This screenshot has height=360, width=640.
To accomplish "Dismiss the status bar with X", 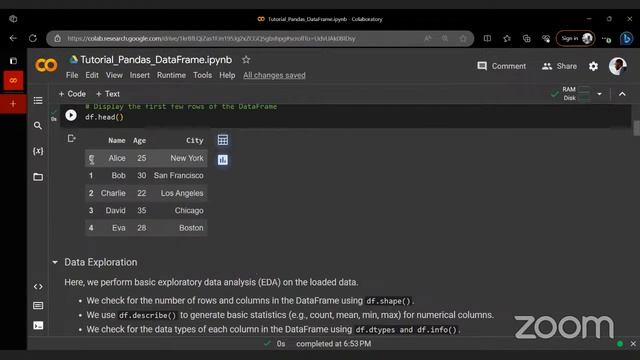I will point(633,344).
